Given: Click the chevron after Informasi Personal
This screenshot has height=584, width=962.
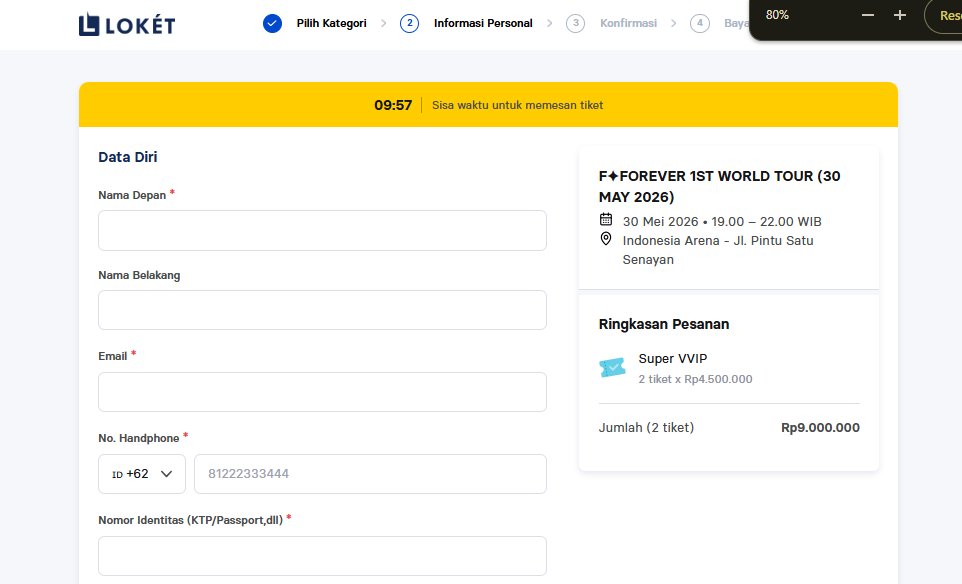Looking at the screenshot, I should (x=549, y=23).
